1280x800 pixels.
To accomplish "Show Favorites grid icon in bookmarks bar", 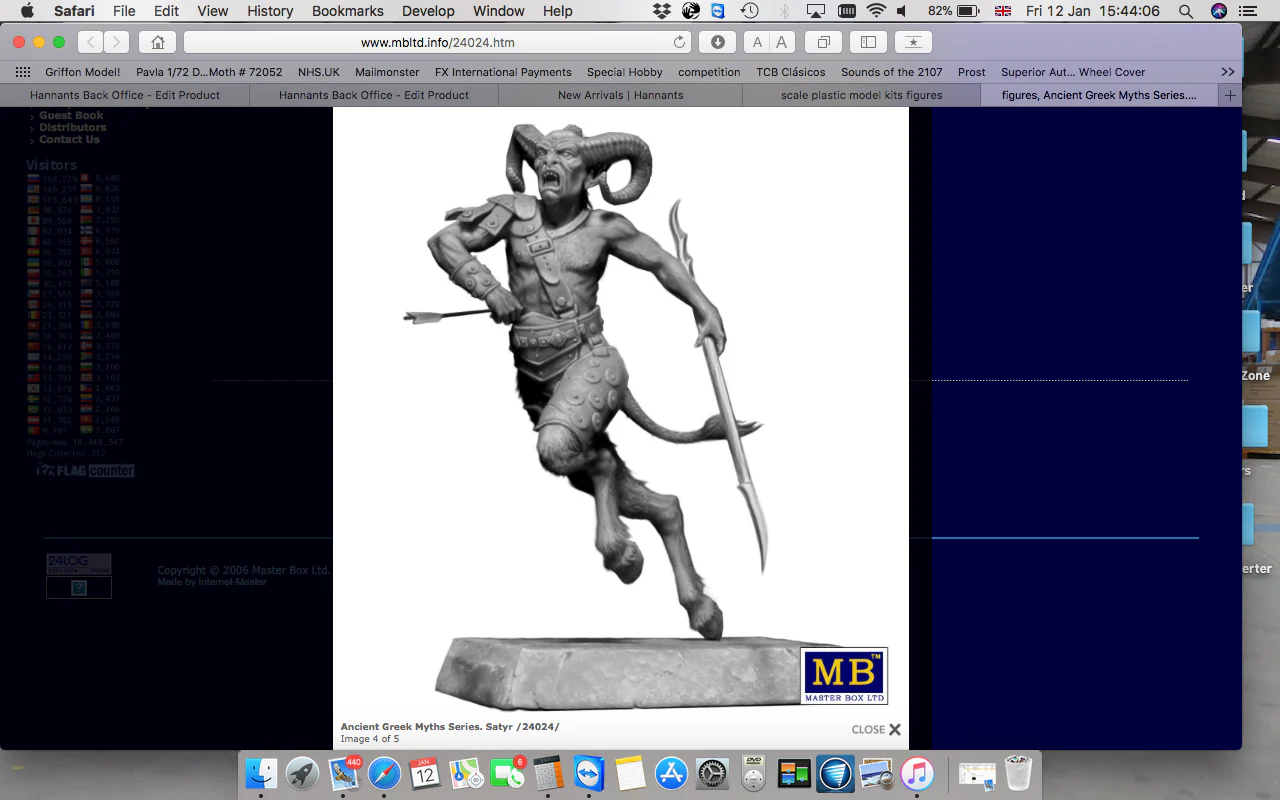I will [22, 72].
